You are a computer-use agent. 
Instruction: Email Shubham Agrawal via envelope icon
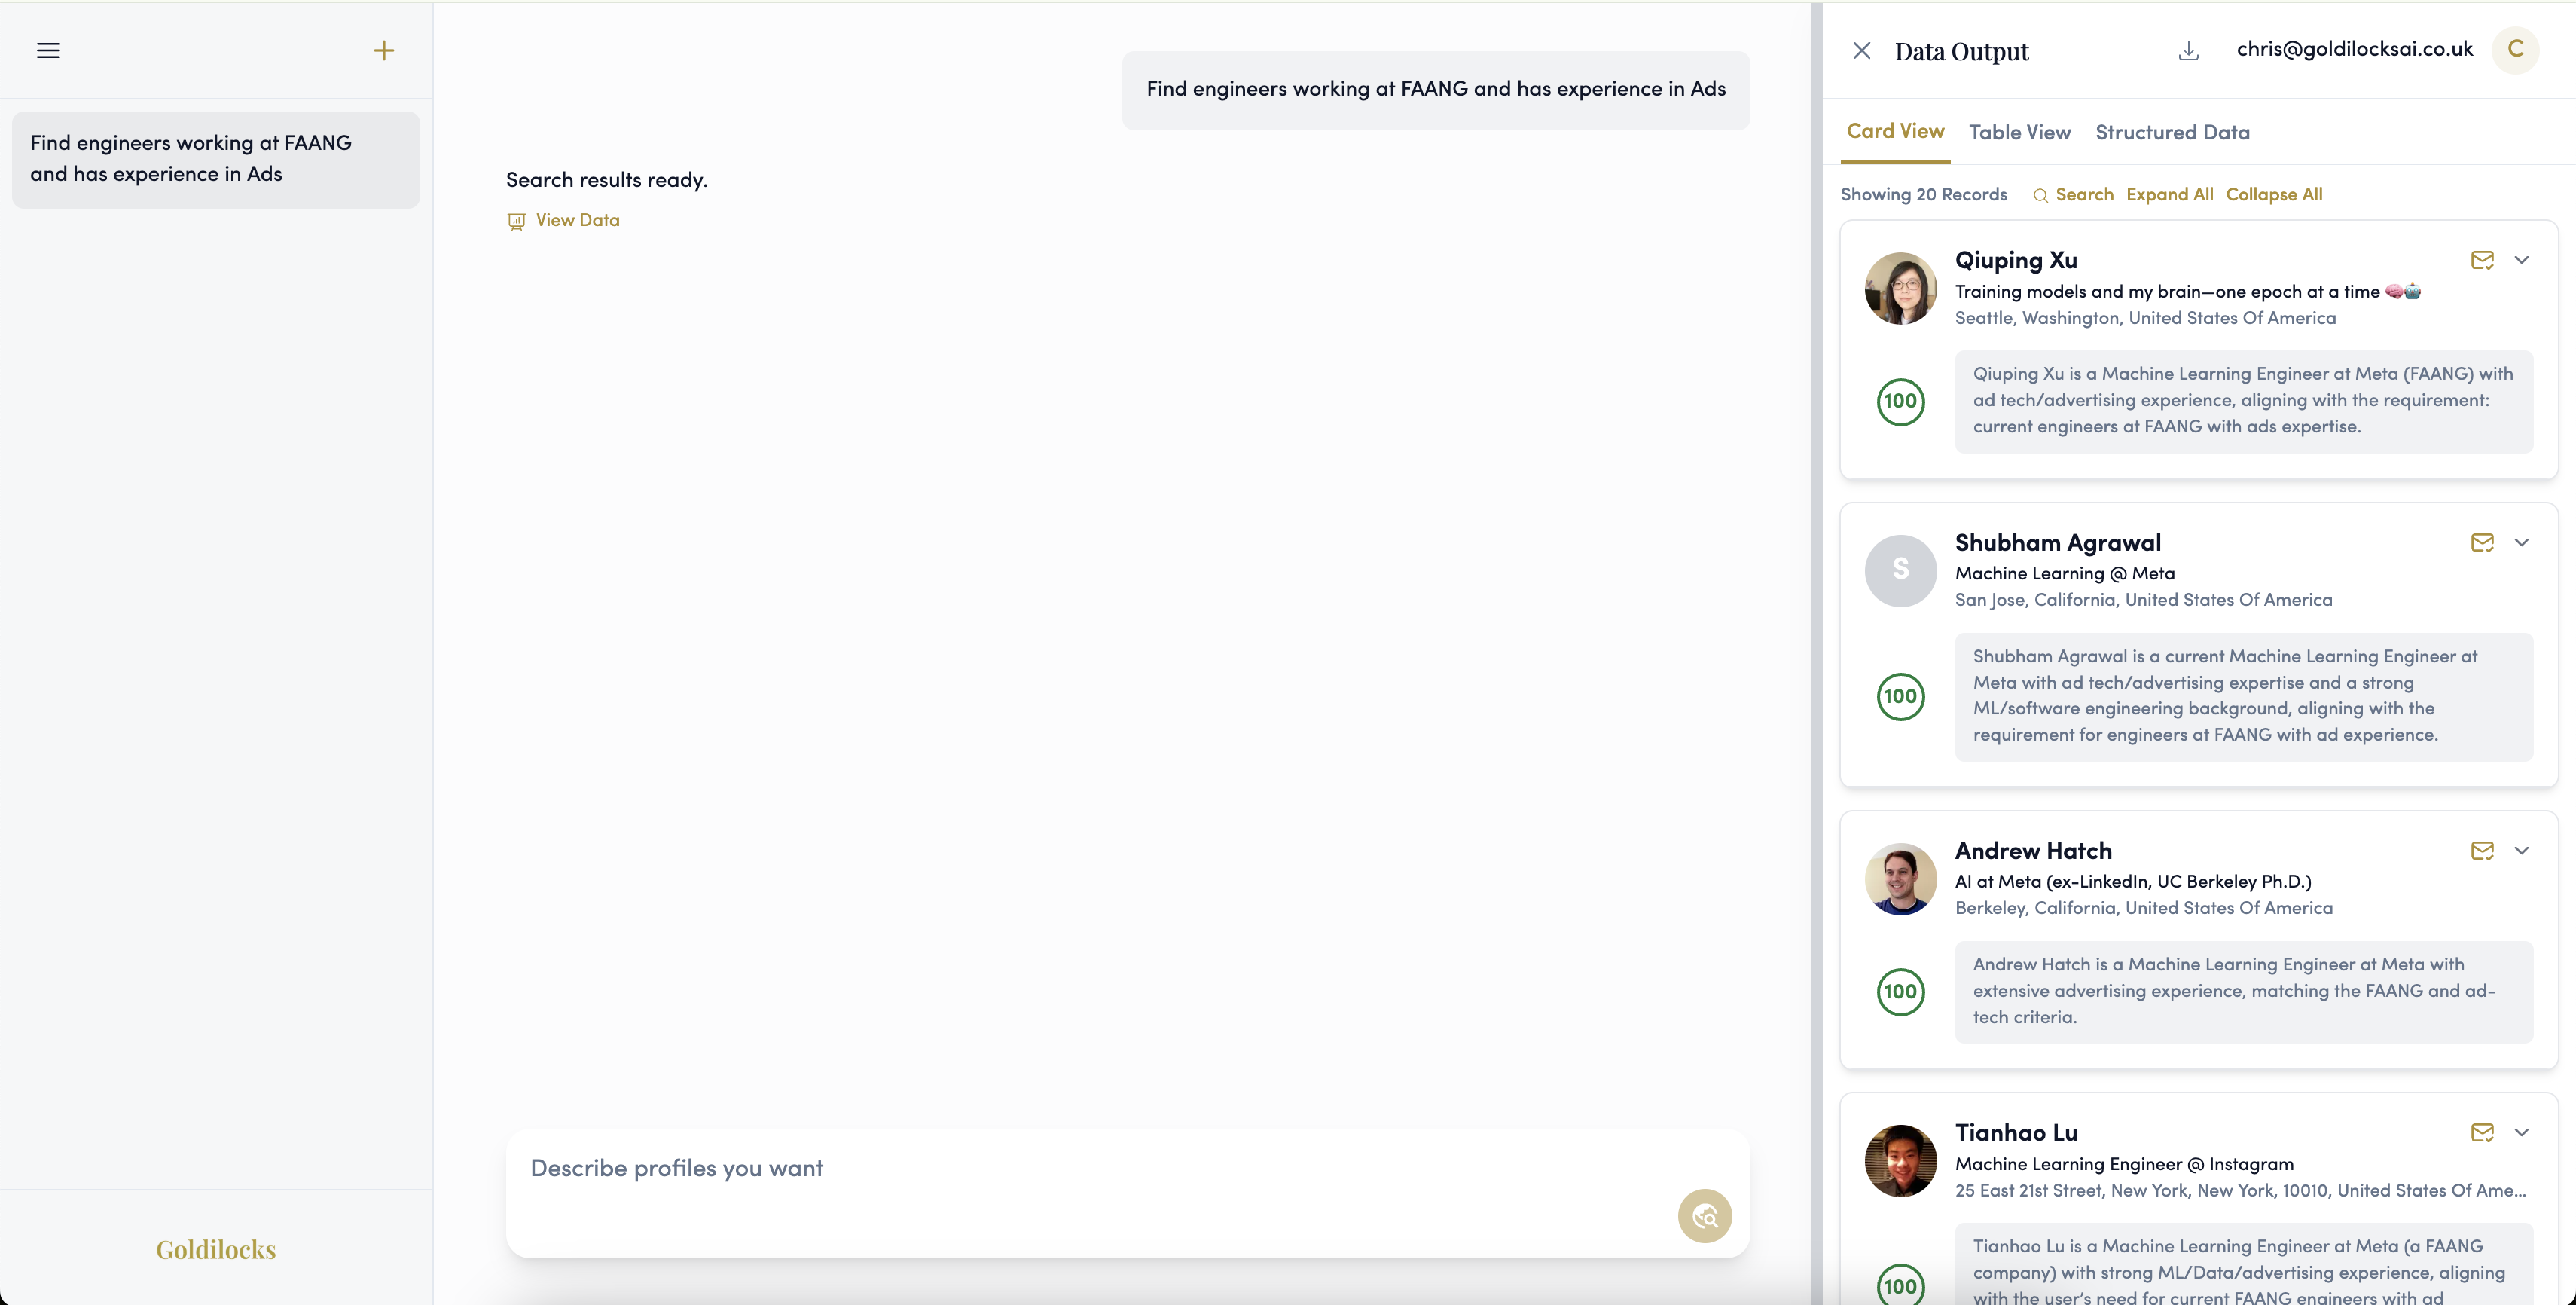(x=2482, y=542)
